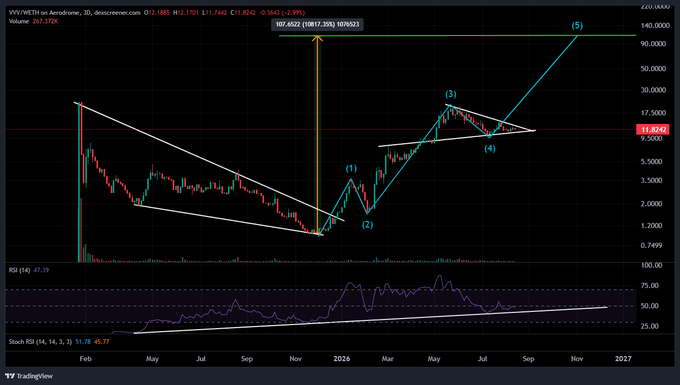The width and height of the screenshot is (680, 385).
Task: Click the Feb label on time axis
Action: point(85,359)
